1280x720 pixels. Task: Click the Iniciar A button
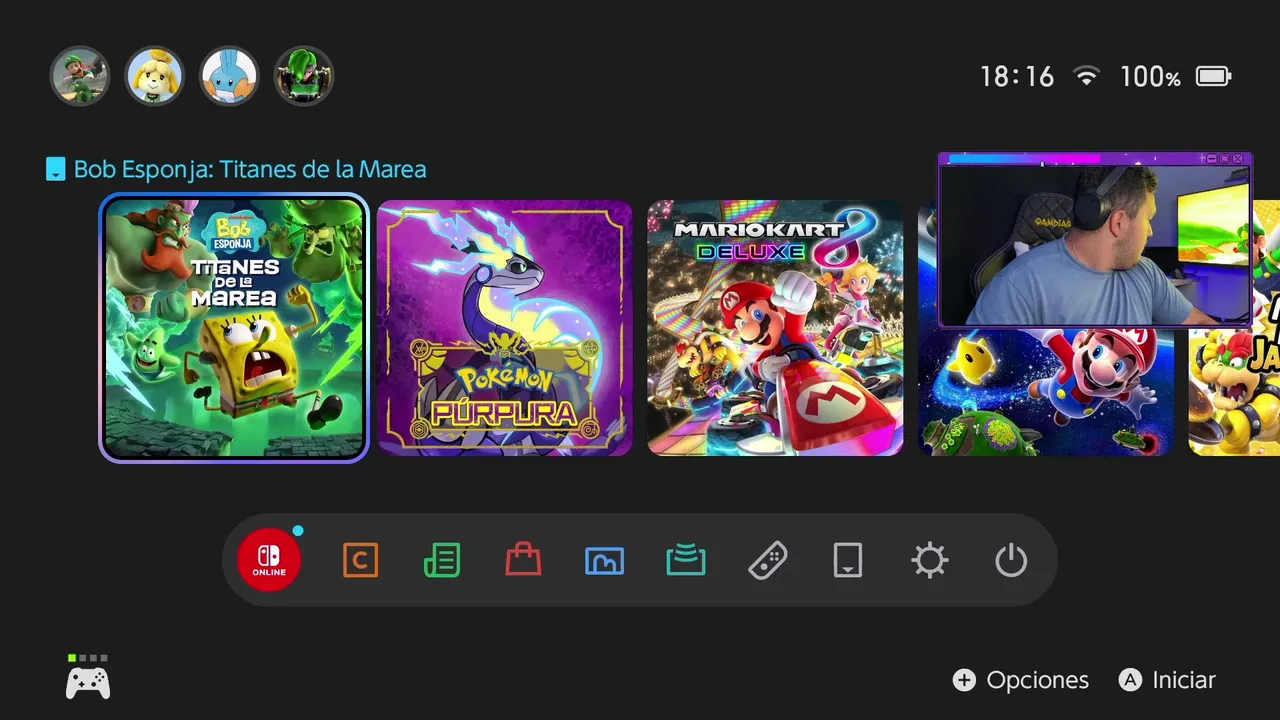[x=1167, y=680]
